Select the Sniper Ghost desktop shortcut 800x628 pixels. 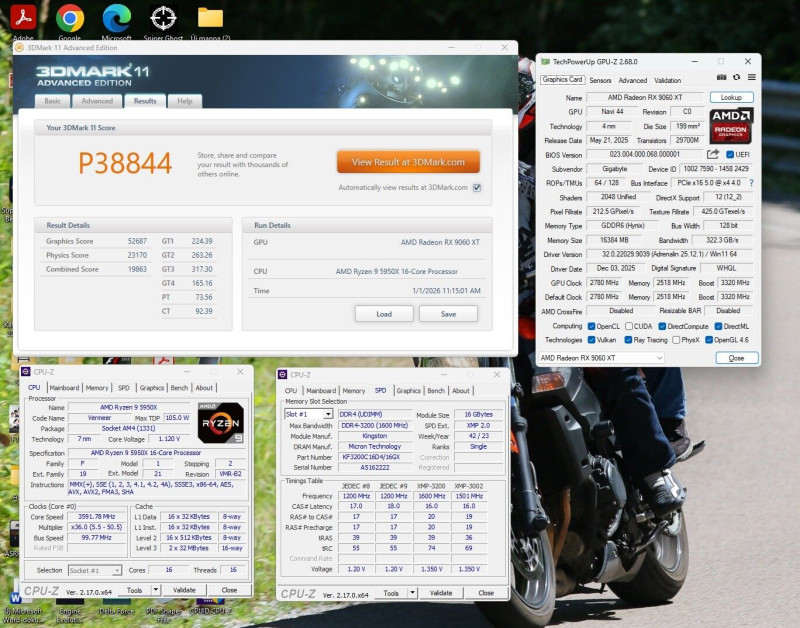tap(163, 18)
